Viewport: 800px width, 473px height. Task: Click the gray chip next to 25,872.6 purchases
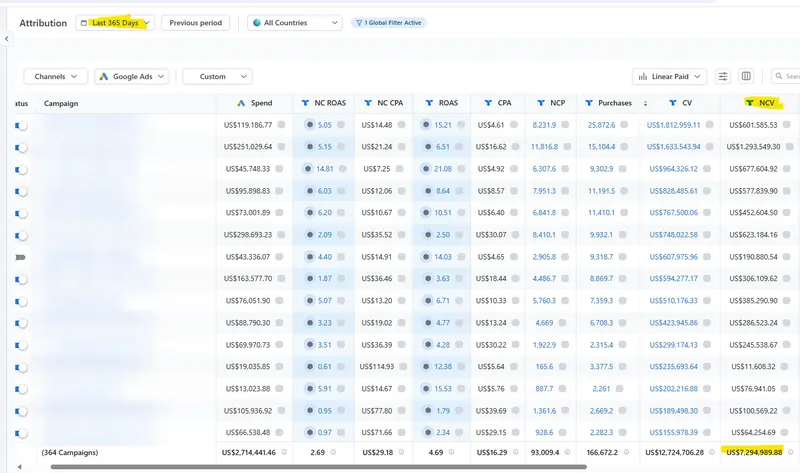(x=624, y=125)
